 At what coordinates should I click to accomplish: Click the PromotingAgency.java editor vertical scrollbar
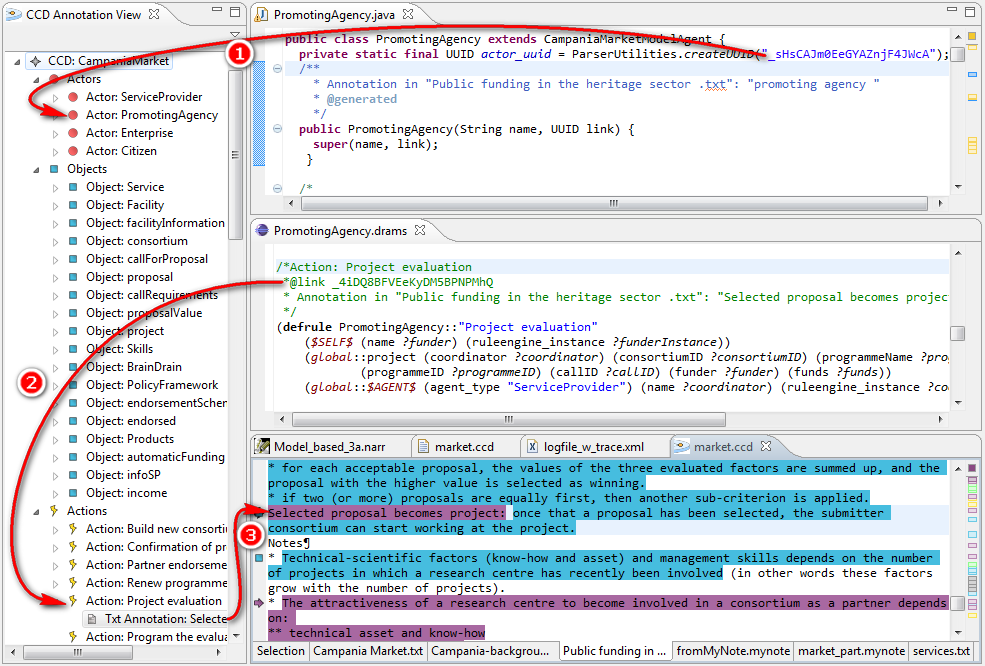(958, 54)
